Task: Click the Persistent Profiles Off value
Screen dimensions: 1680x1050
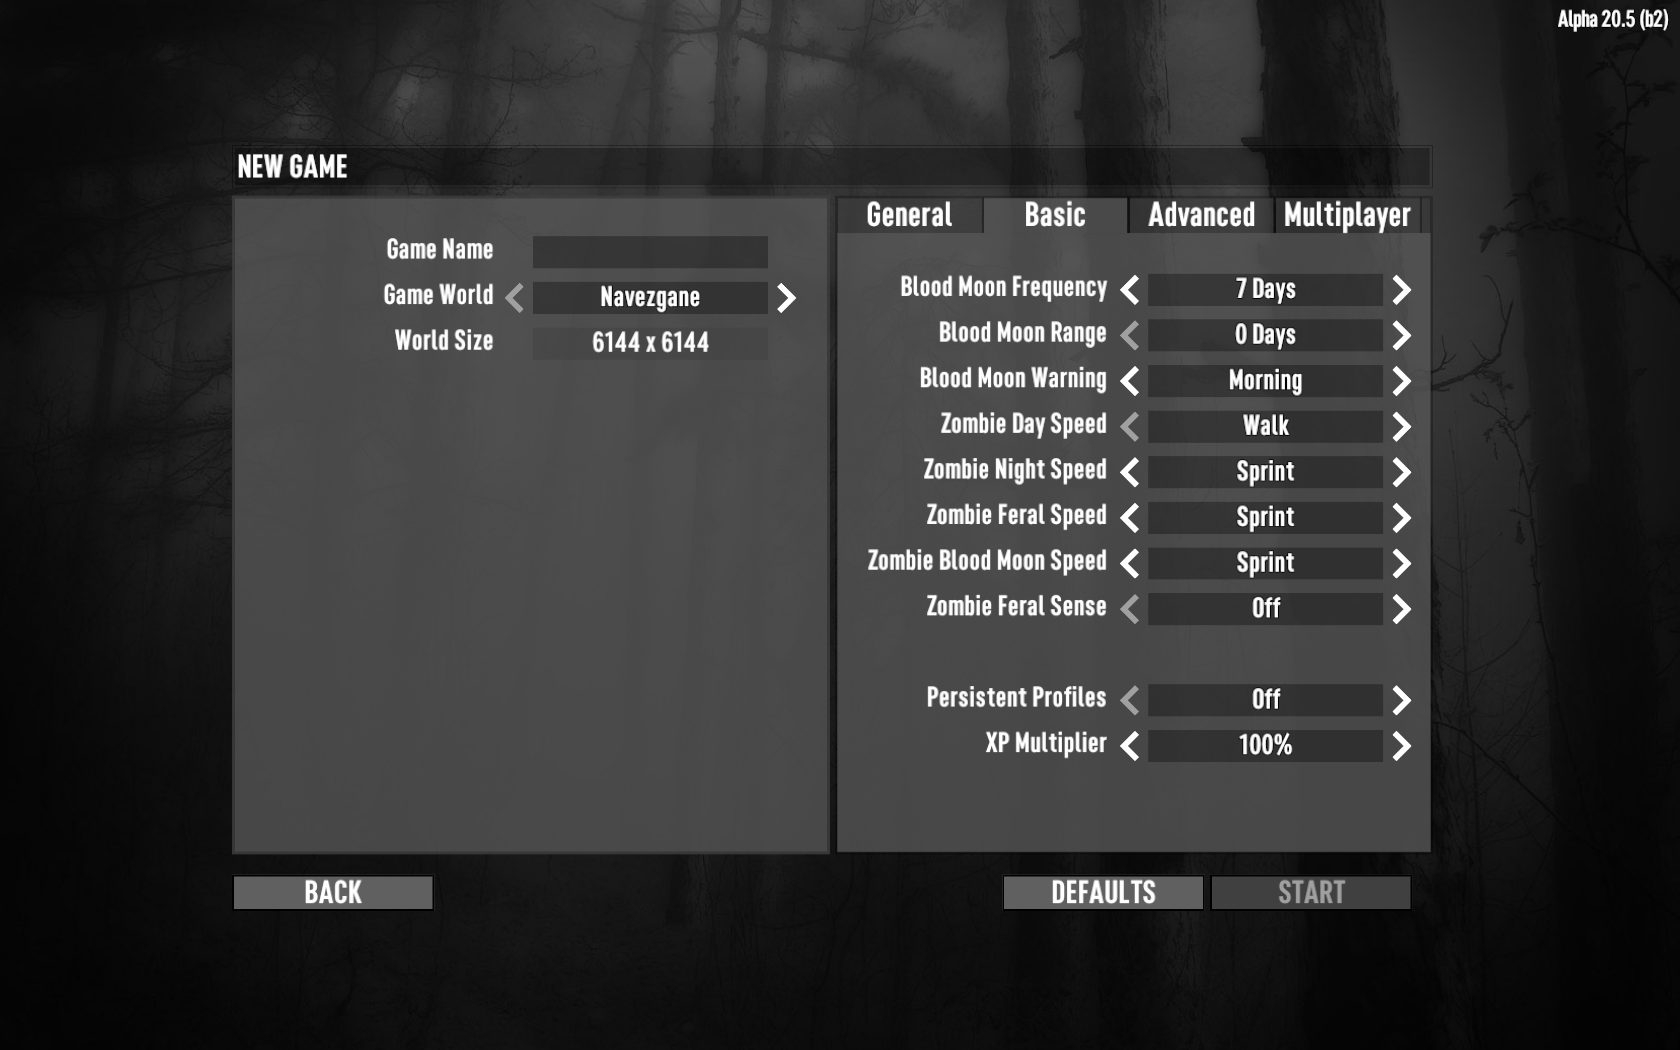Action: click(x=1265, y=700)
